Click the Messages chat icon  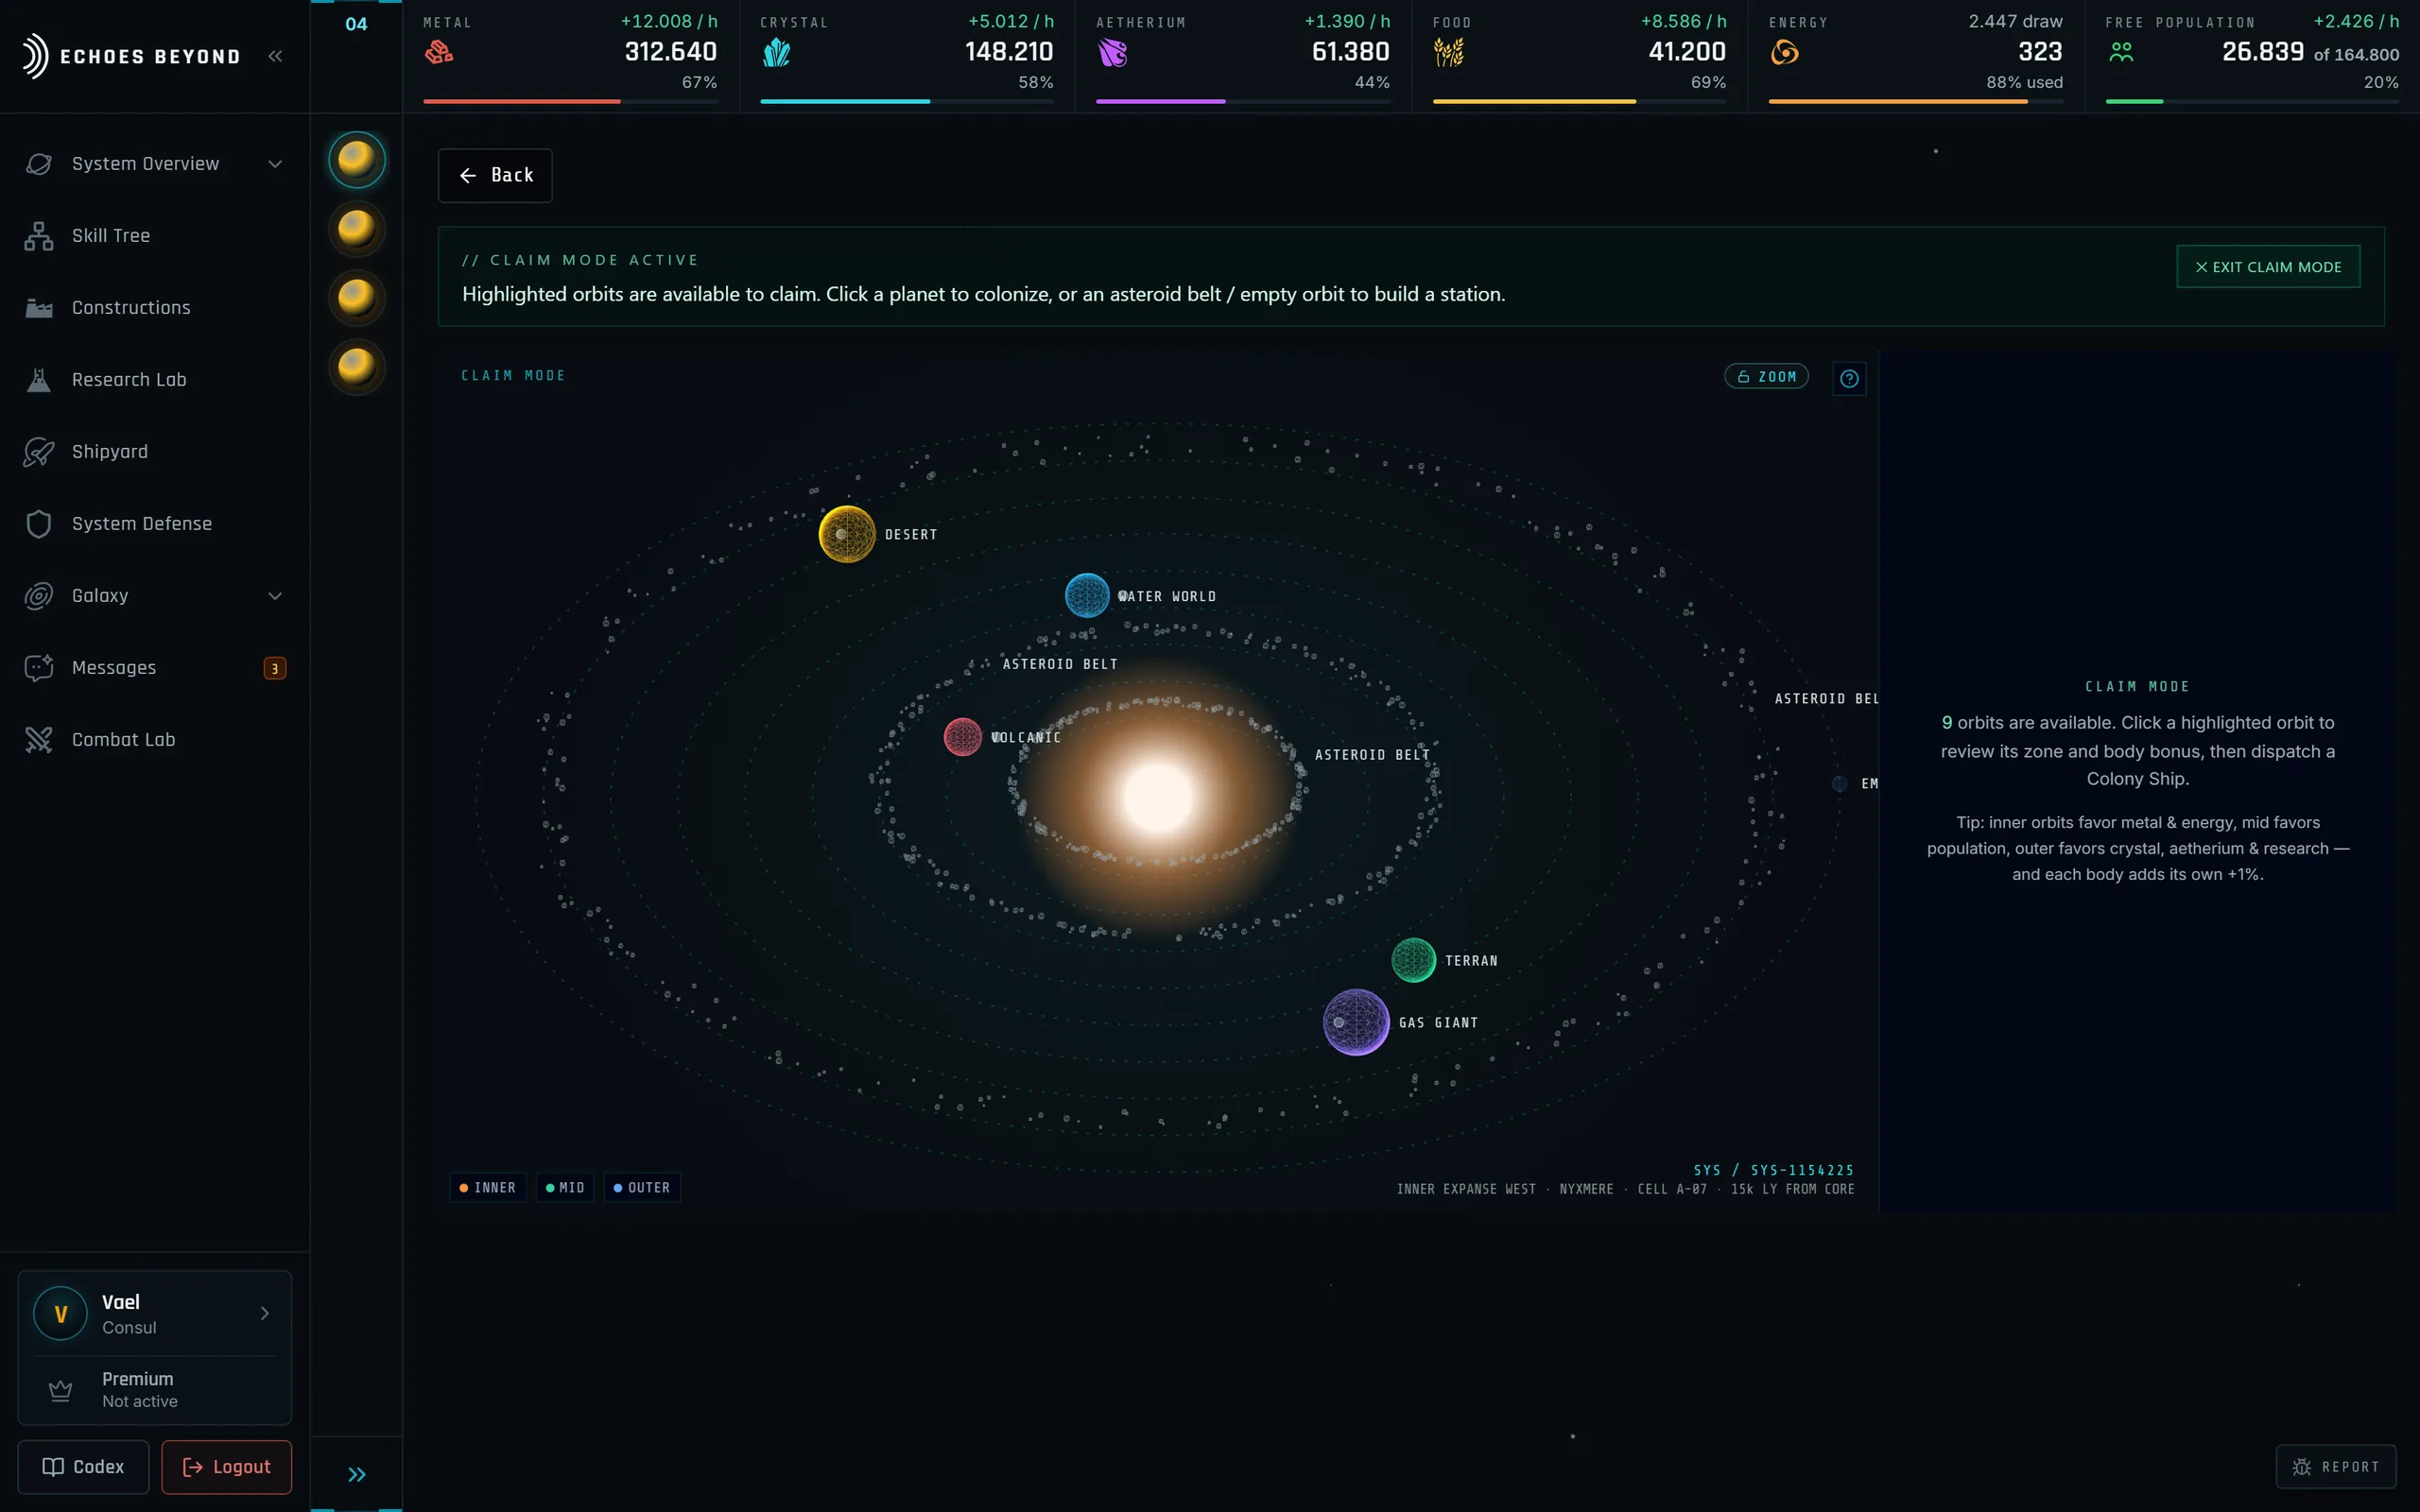39,668
